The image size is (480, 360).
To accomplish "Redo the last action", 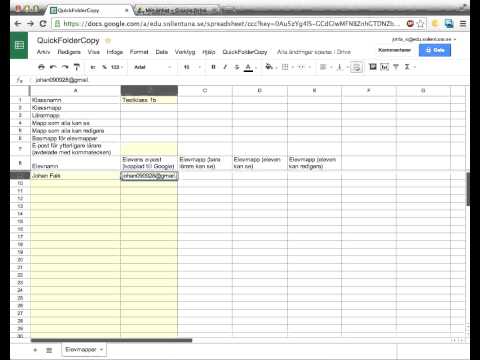I will [x=65, y=67].
